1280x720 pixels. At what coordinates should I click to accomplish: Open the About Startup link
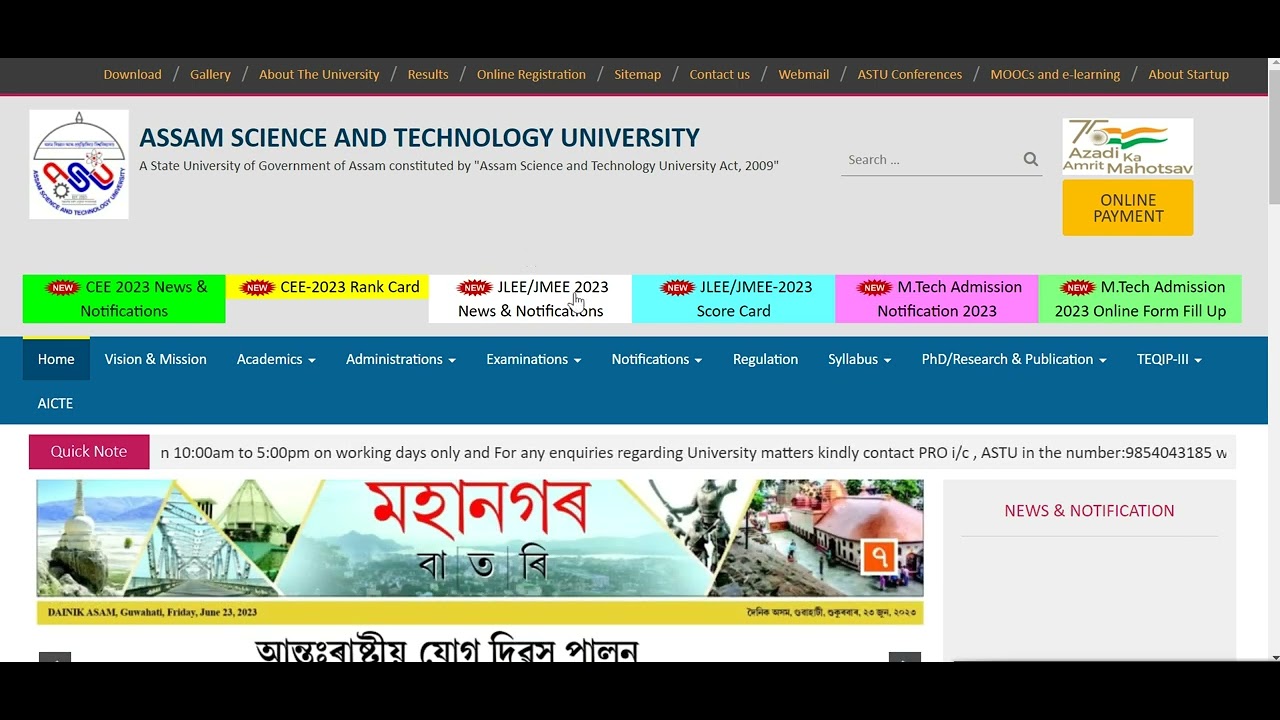pos(1188,74)
